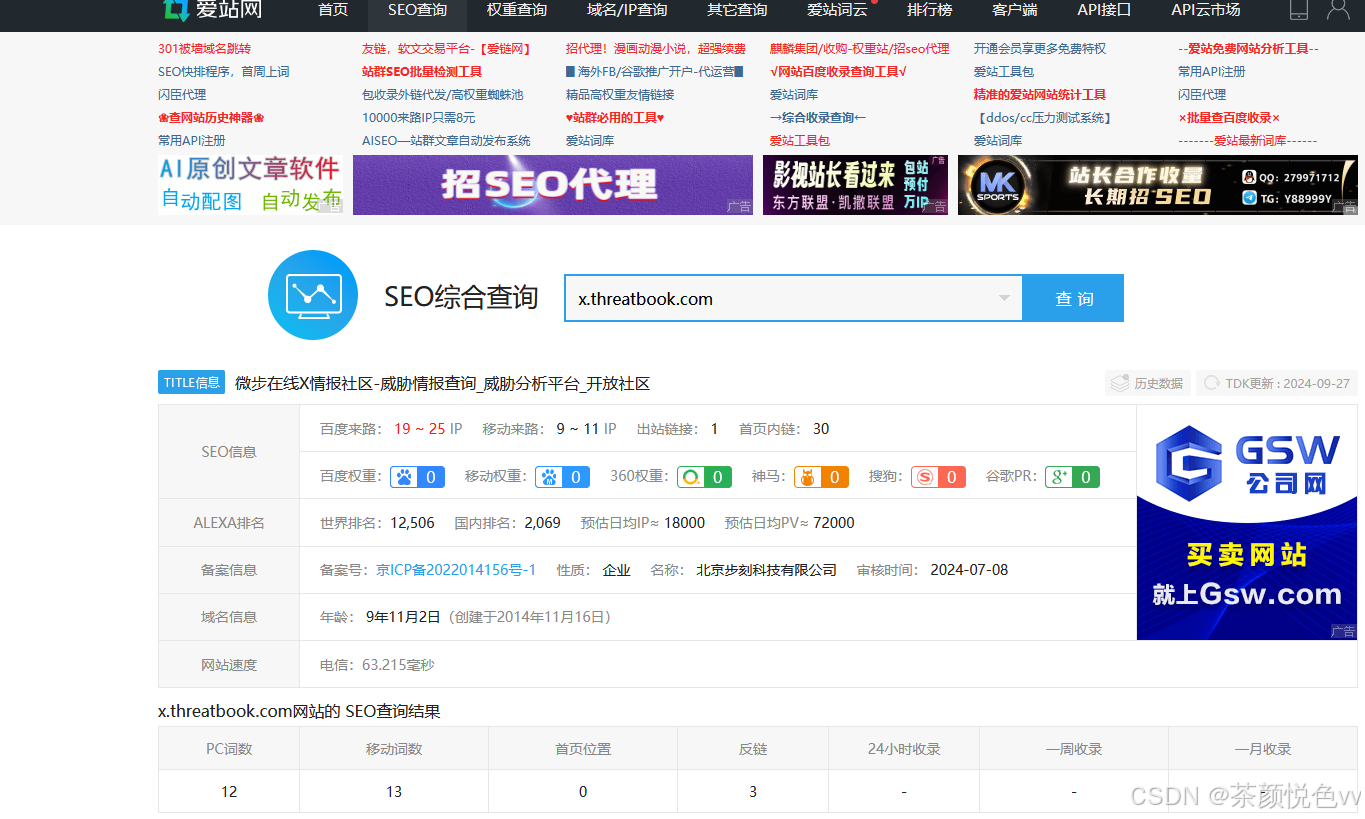The image size is (1365, 819).
Task: Open MK Sports 站长合作 banner
Action: pos(1158,185)
